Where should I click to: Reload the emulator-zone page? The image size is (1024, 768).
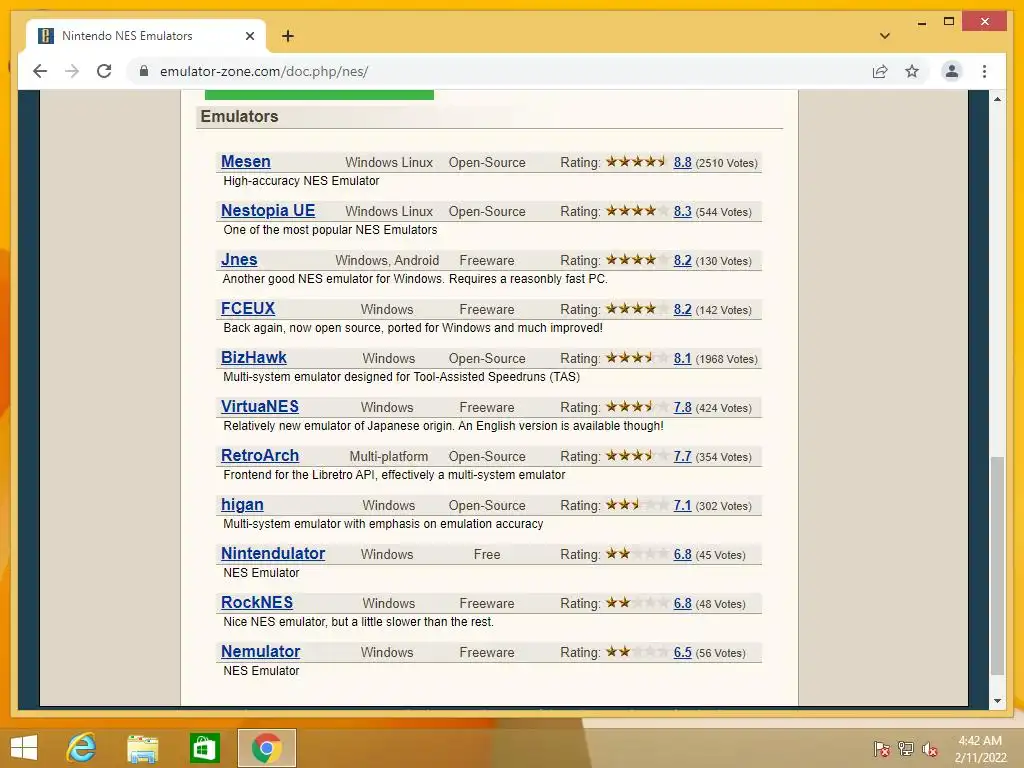pos(104,71)
